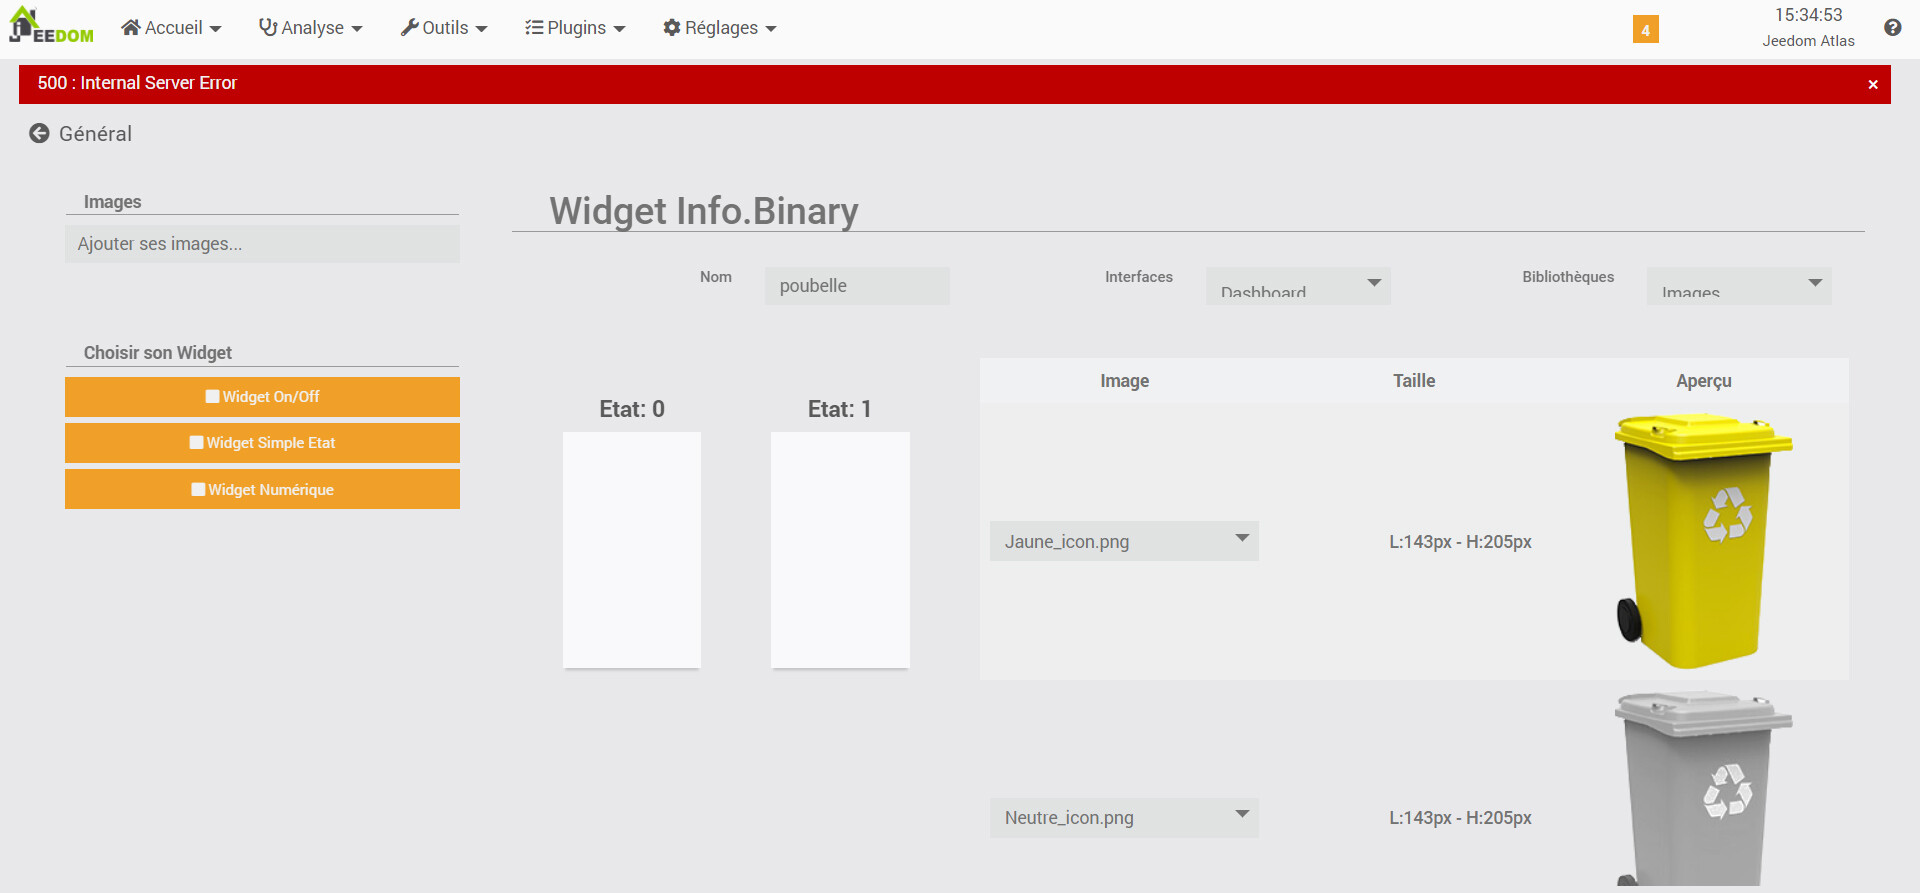Select the Widget On/Off option

(x=262, y=397)
